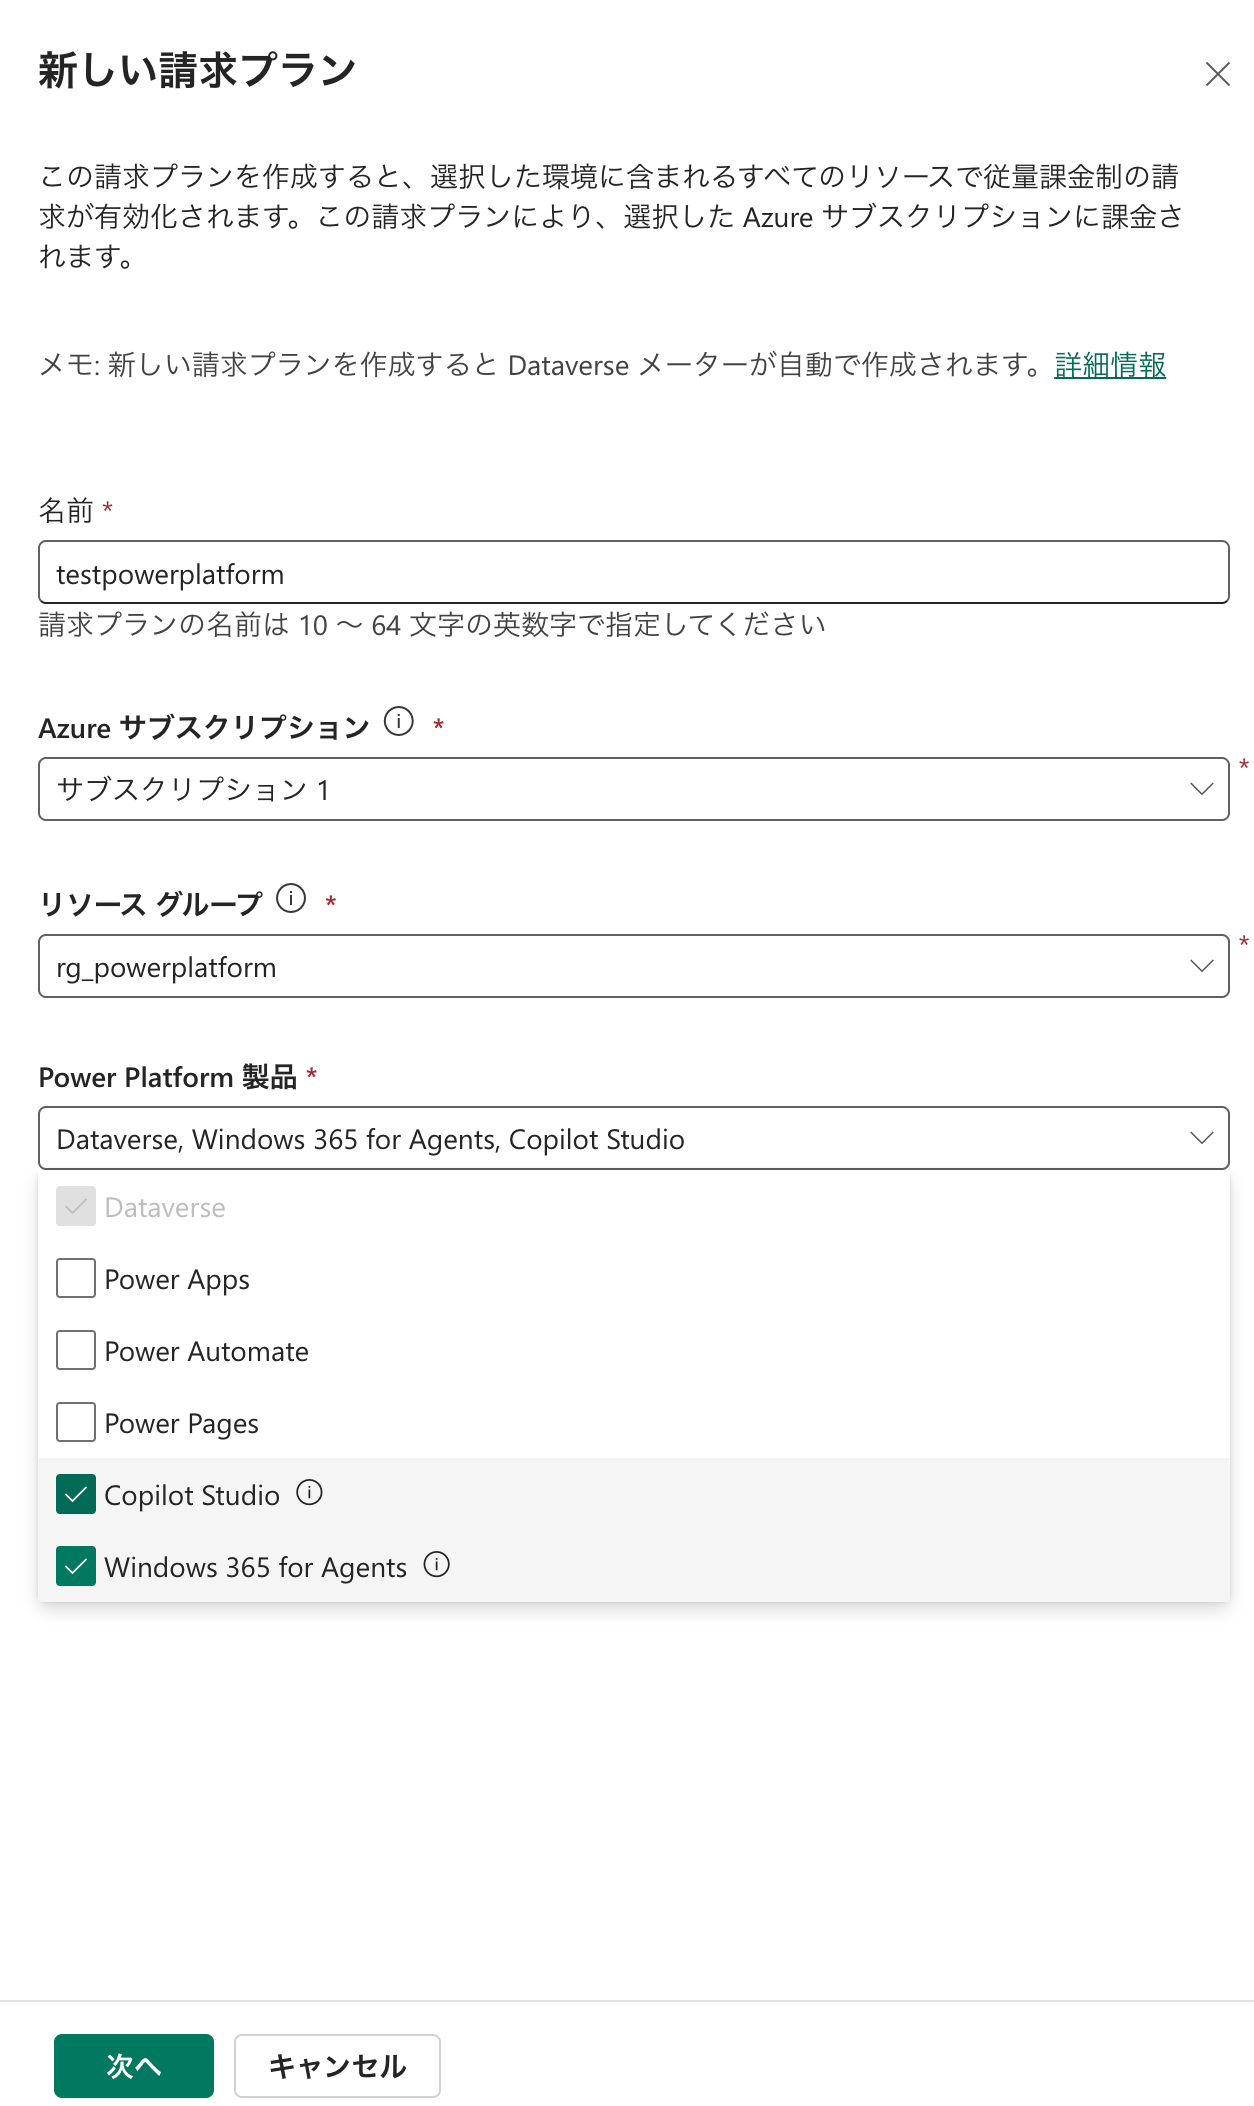1254x2106 pixels.
Task: Select Power Pages option label in list
Action: click(x=181, y=1423)
